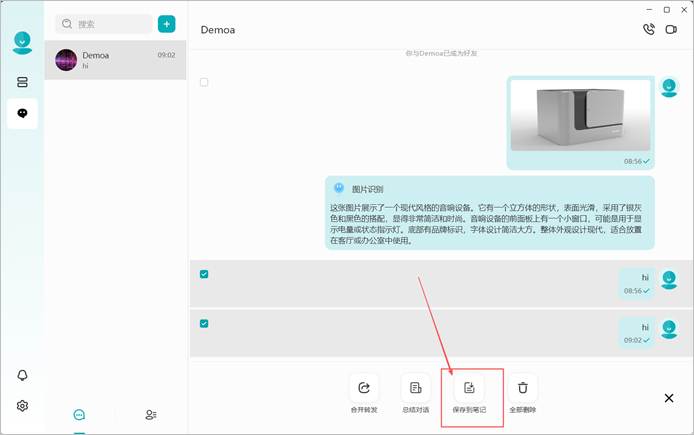The image size is (694, 435).
Task: Select the chat bubble icon in sidebar
Action: coord(22,113)
